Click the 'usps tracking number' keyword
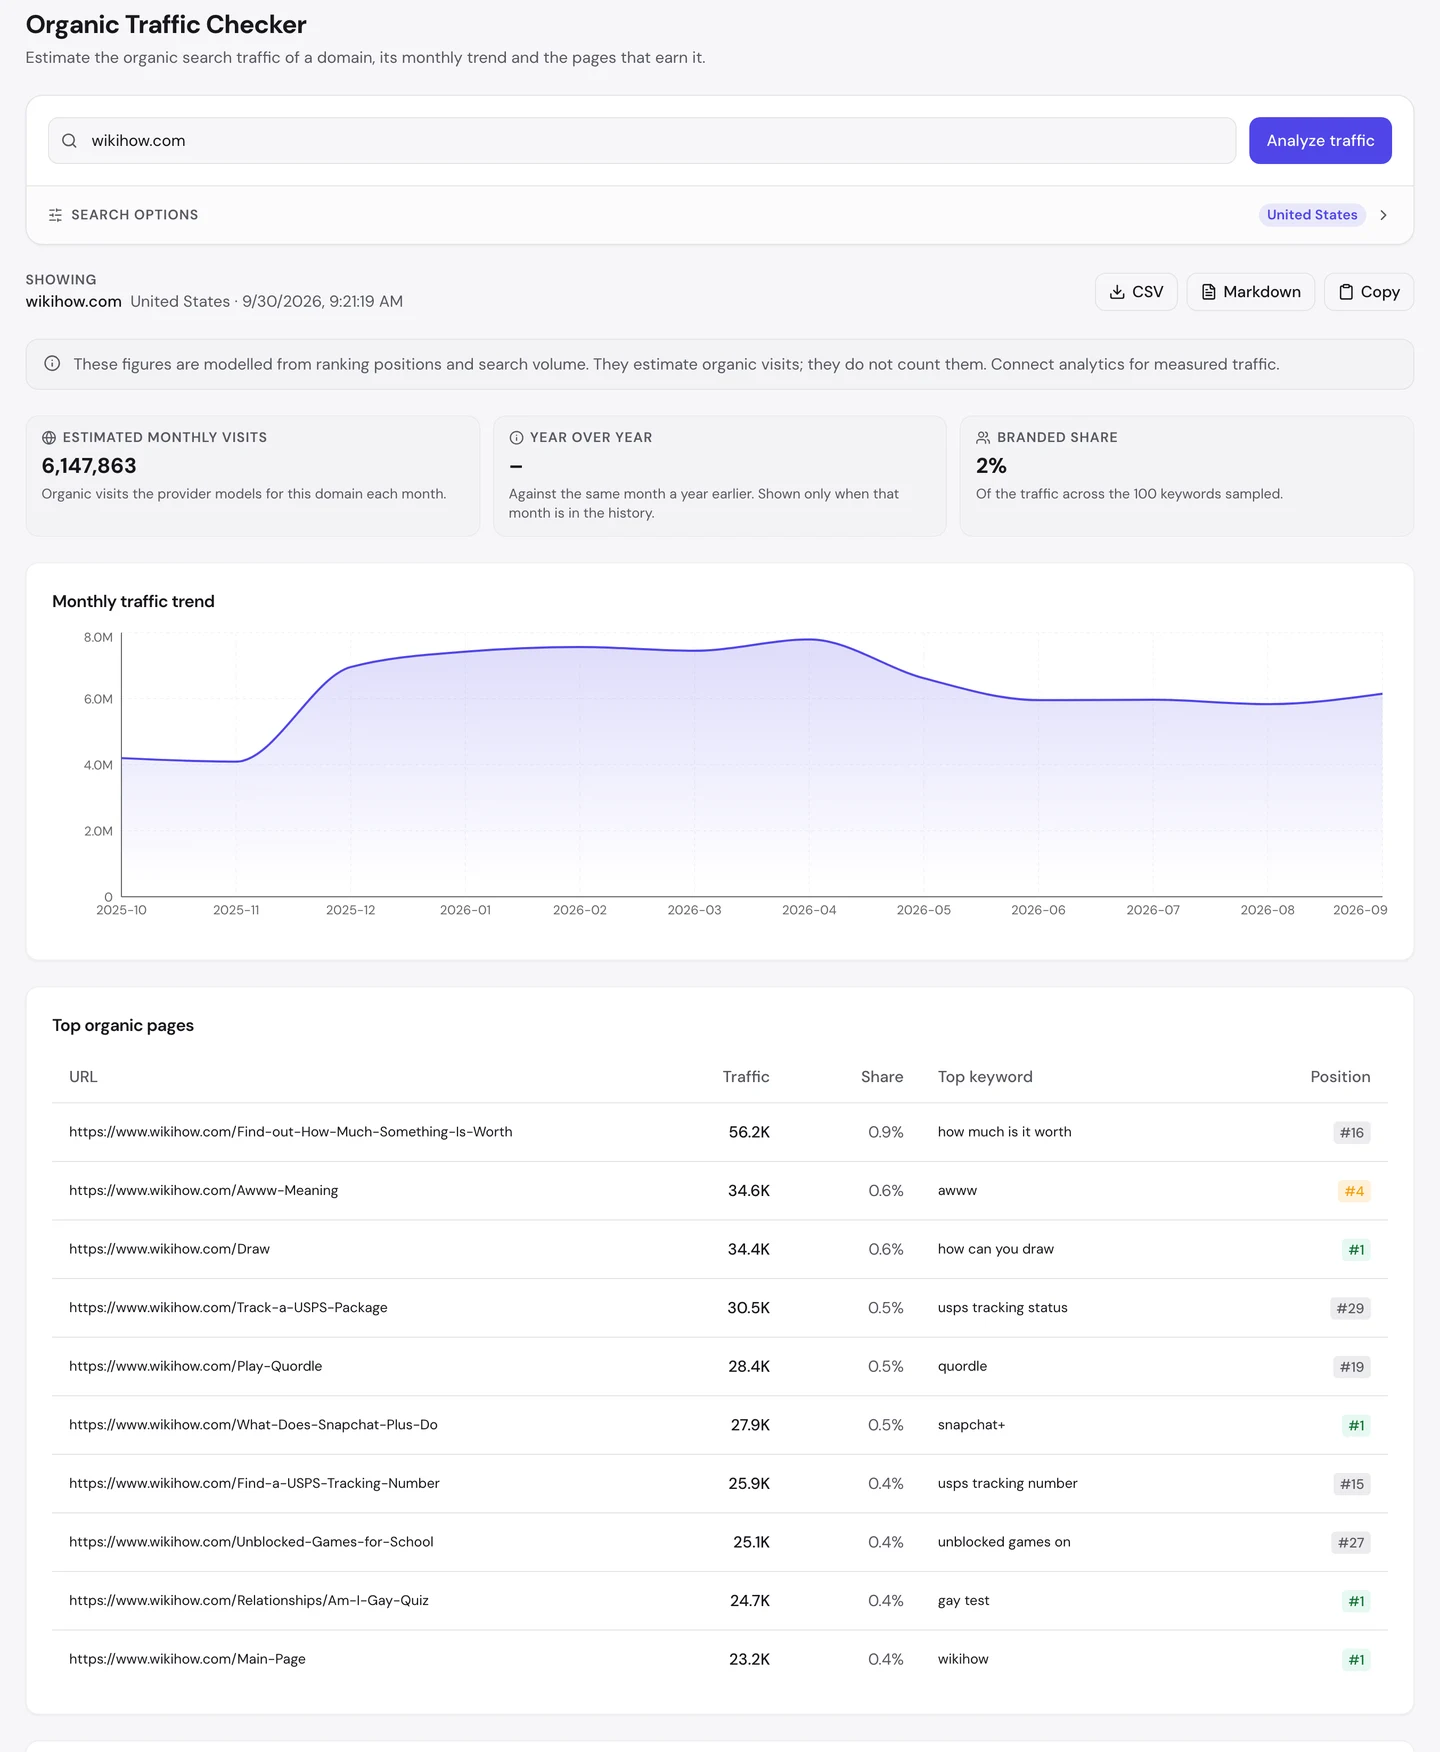Image resolution: width=1440 pixels, height=1752 pixels. tap(1007, 1483)
